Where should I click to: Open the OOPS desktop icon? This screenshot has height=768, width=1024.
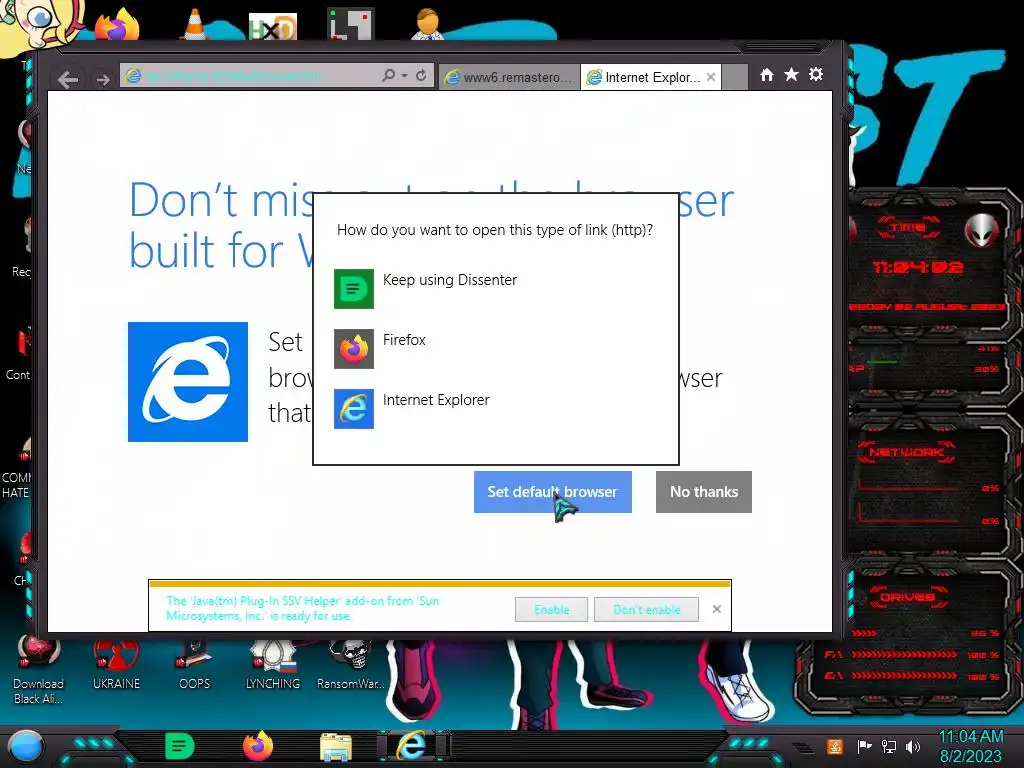coord(194,665)
